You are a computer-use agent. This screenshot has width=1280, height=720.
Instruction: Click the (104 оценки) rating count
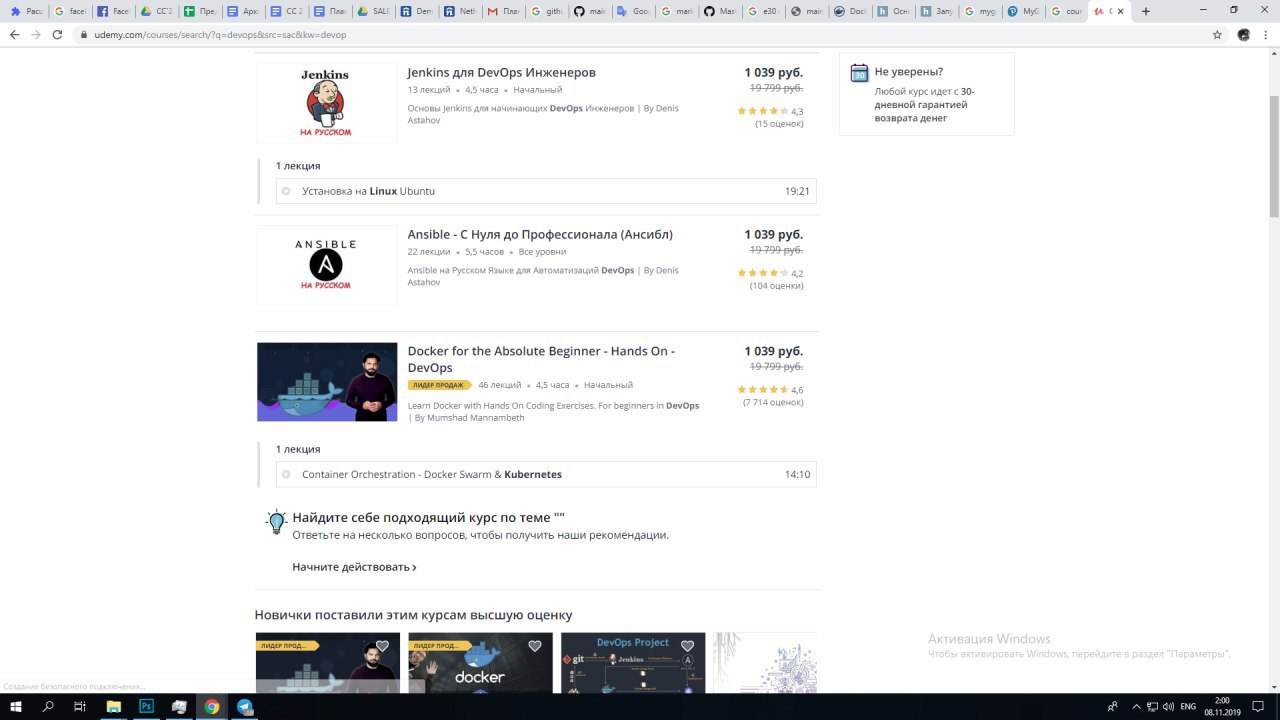[x=776, y=286]
